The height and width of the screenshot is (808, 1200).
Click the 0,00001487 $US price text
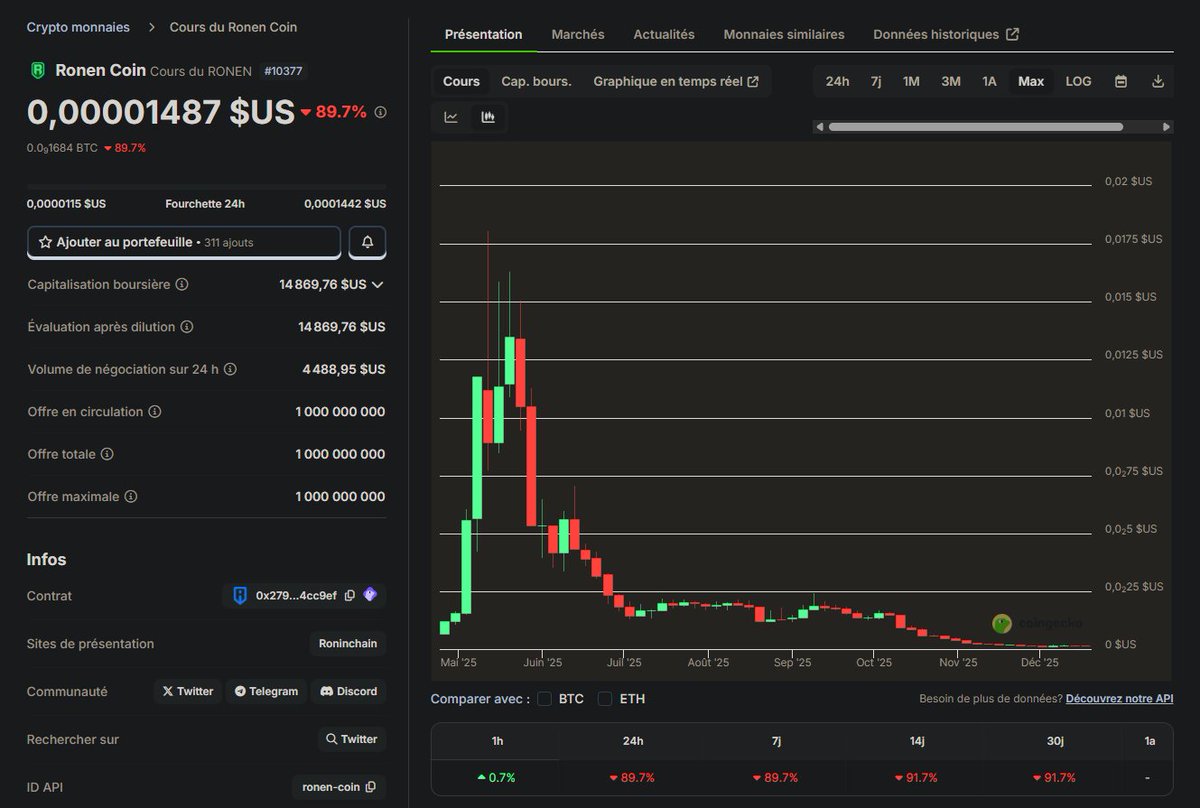[161, 112]
